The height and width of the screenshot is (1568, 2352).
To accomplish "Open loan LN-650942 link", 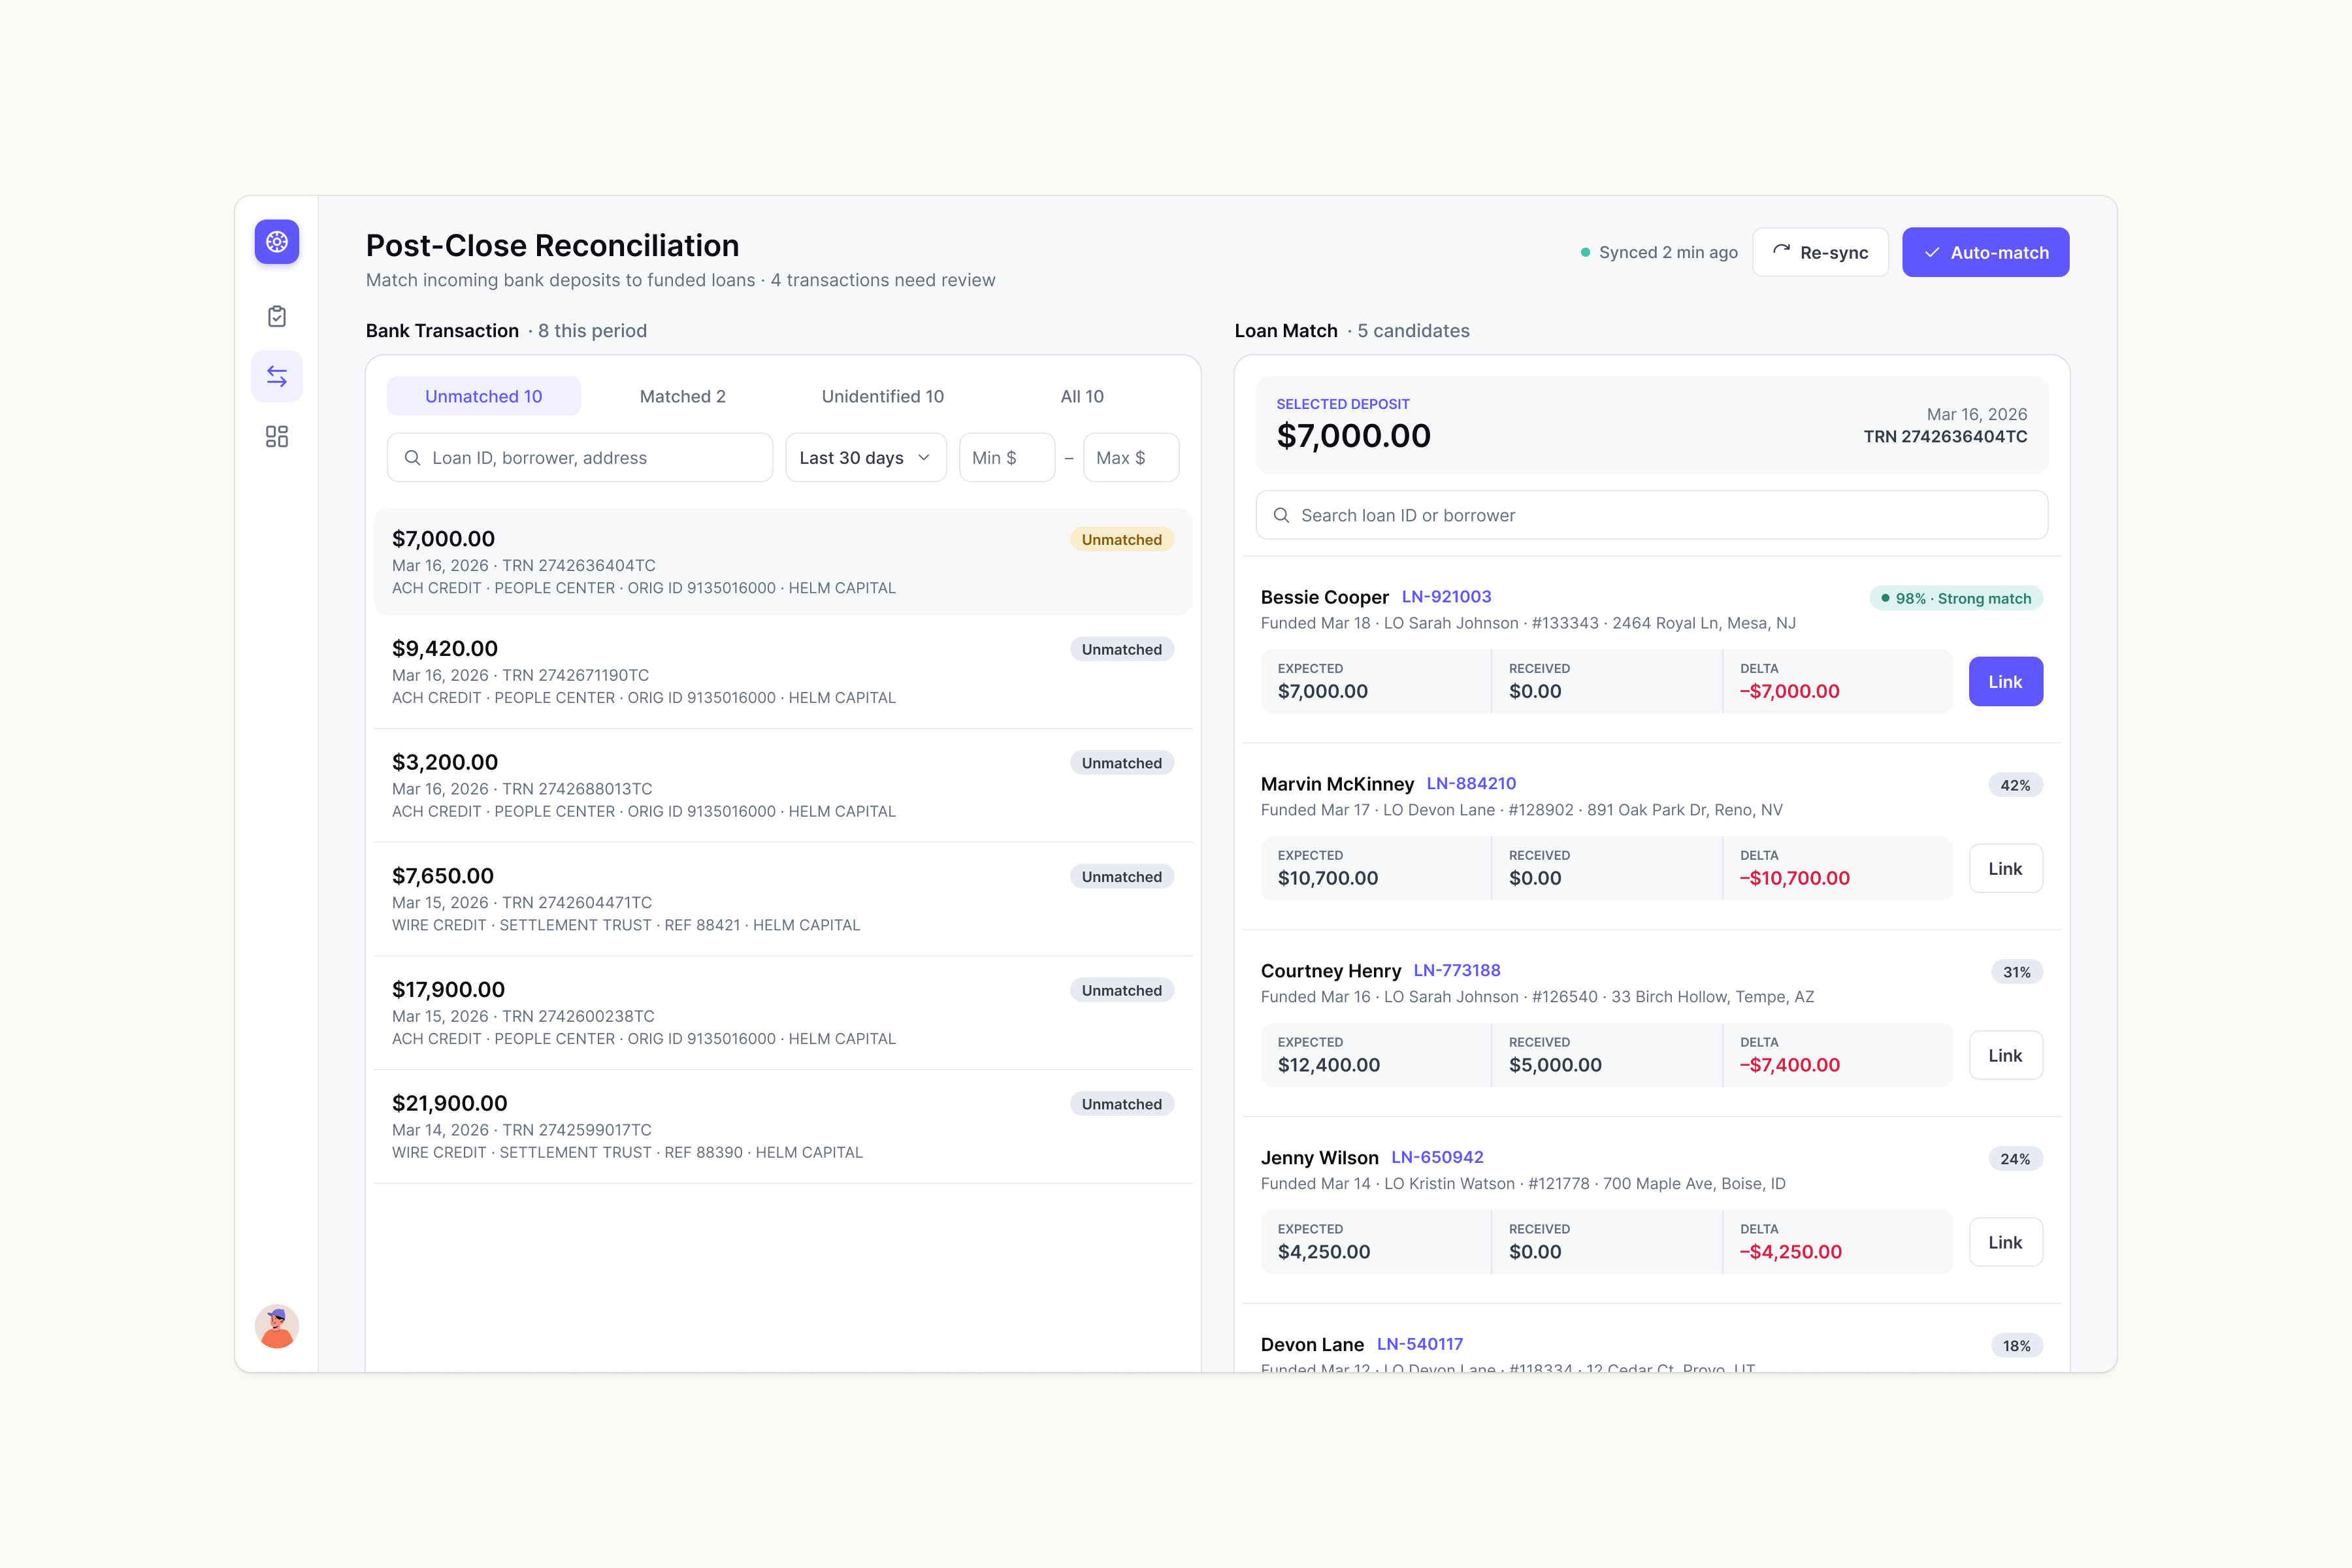I will (x=1437, y=1157).
